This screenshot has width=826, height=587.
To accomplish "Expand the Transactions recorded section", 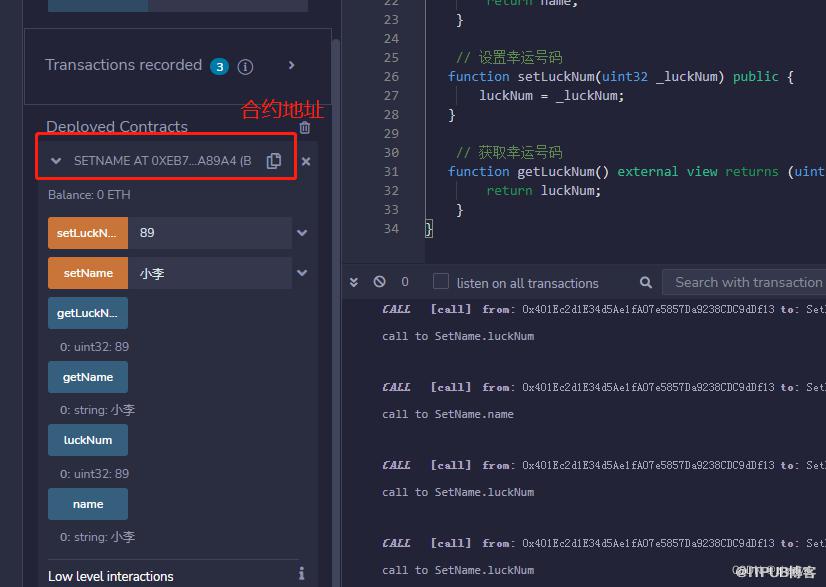I will pyautogui.click(x=291, y=65).
